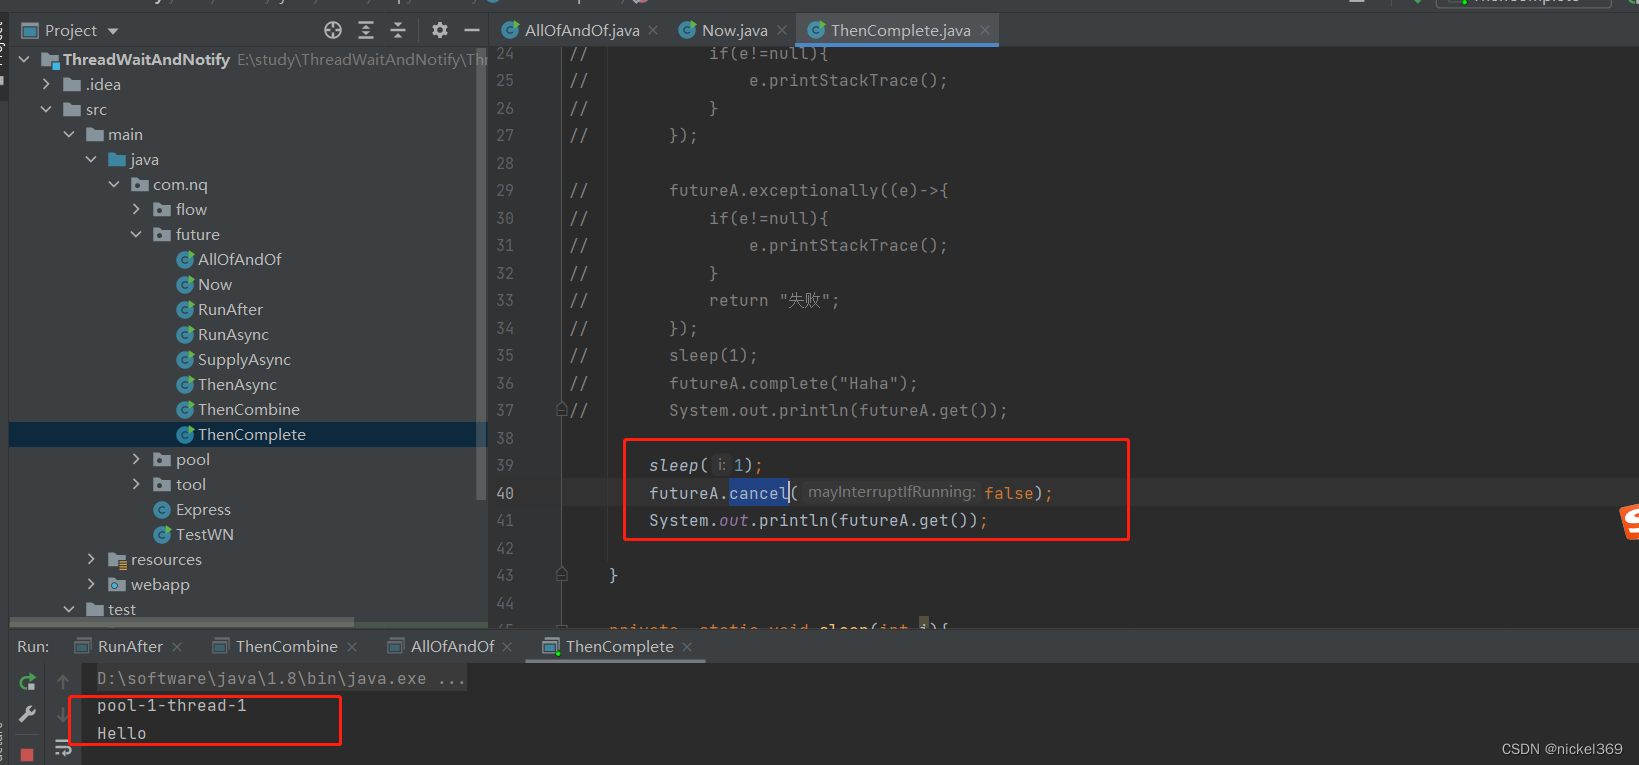
Task: Open Now class in project tree
Action: [x=215, y=285]
